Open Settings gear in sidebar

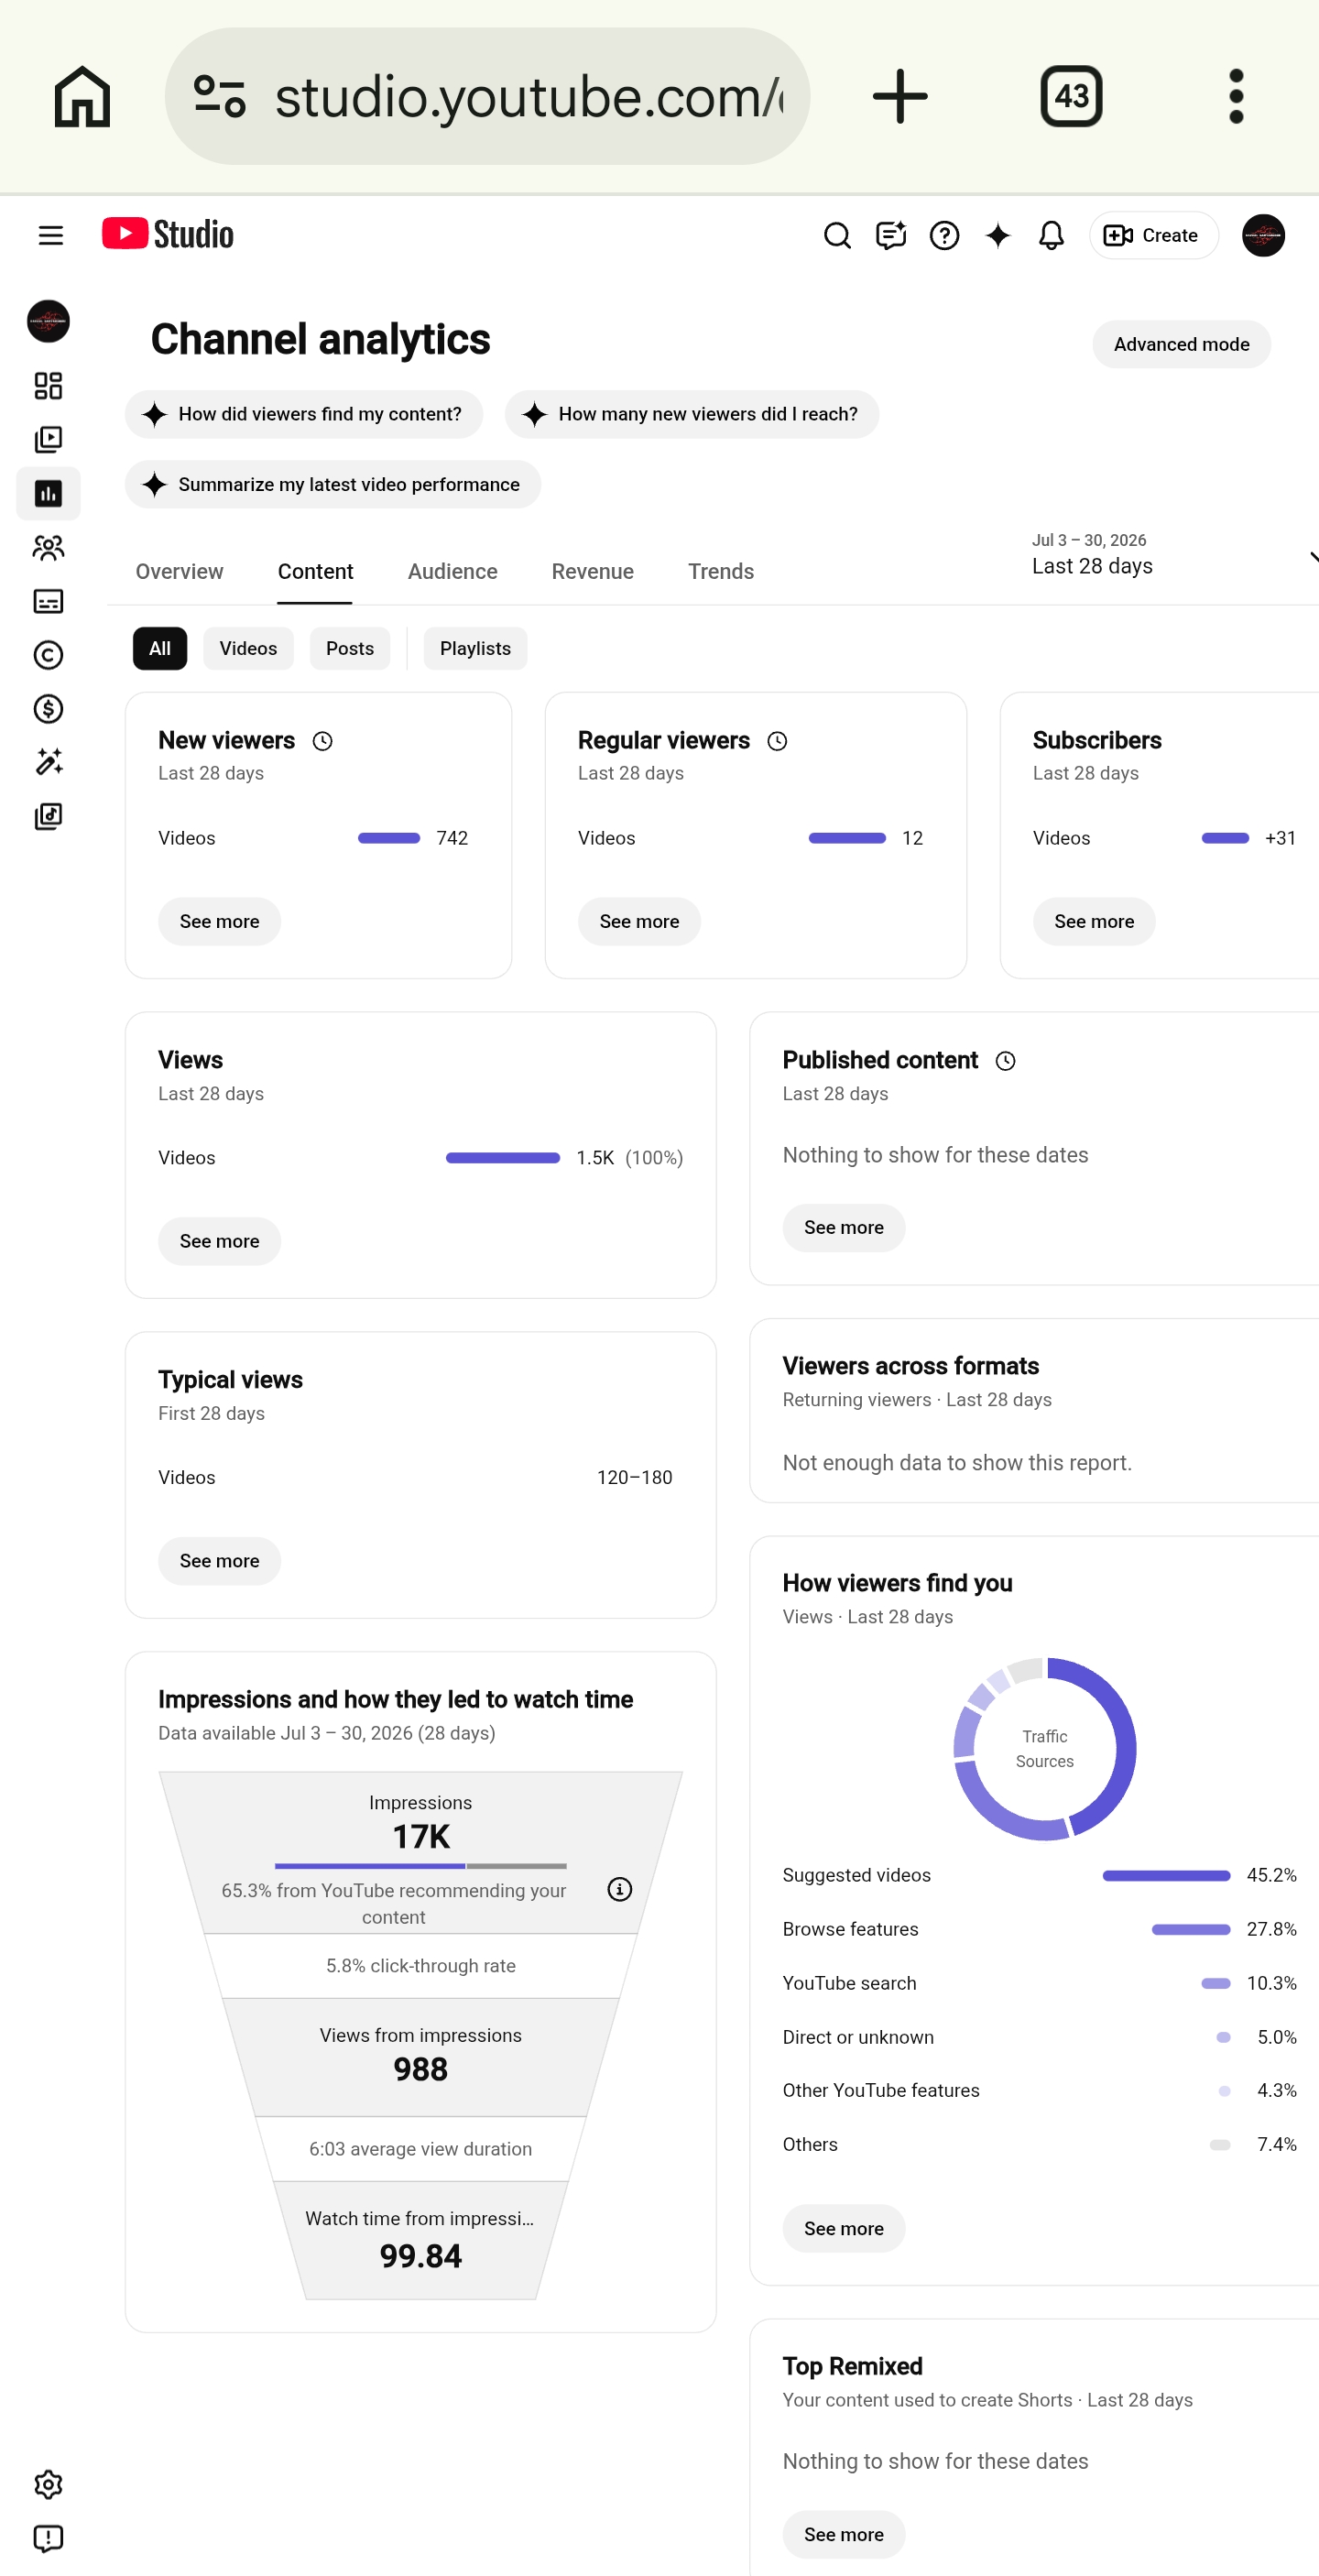click(48, 2485)
